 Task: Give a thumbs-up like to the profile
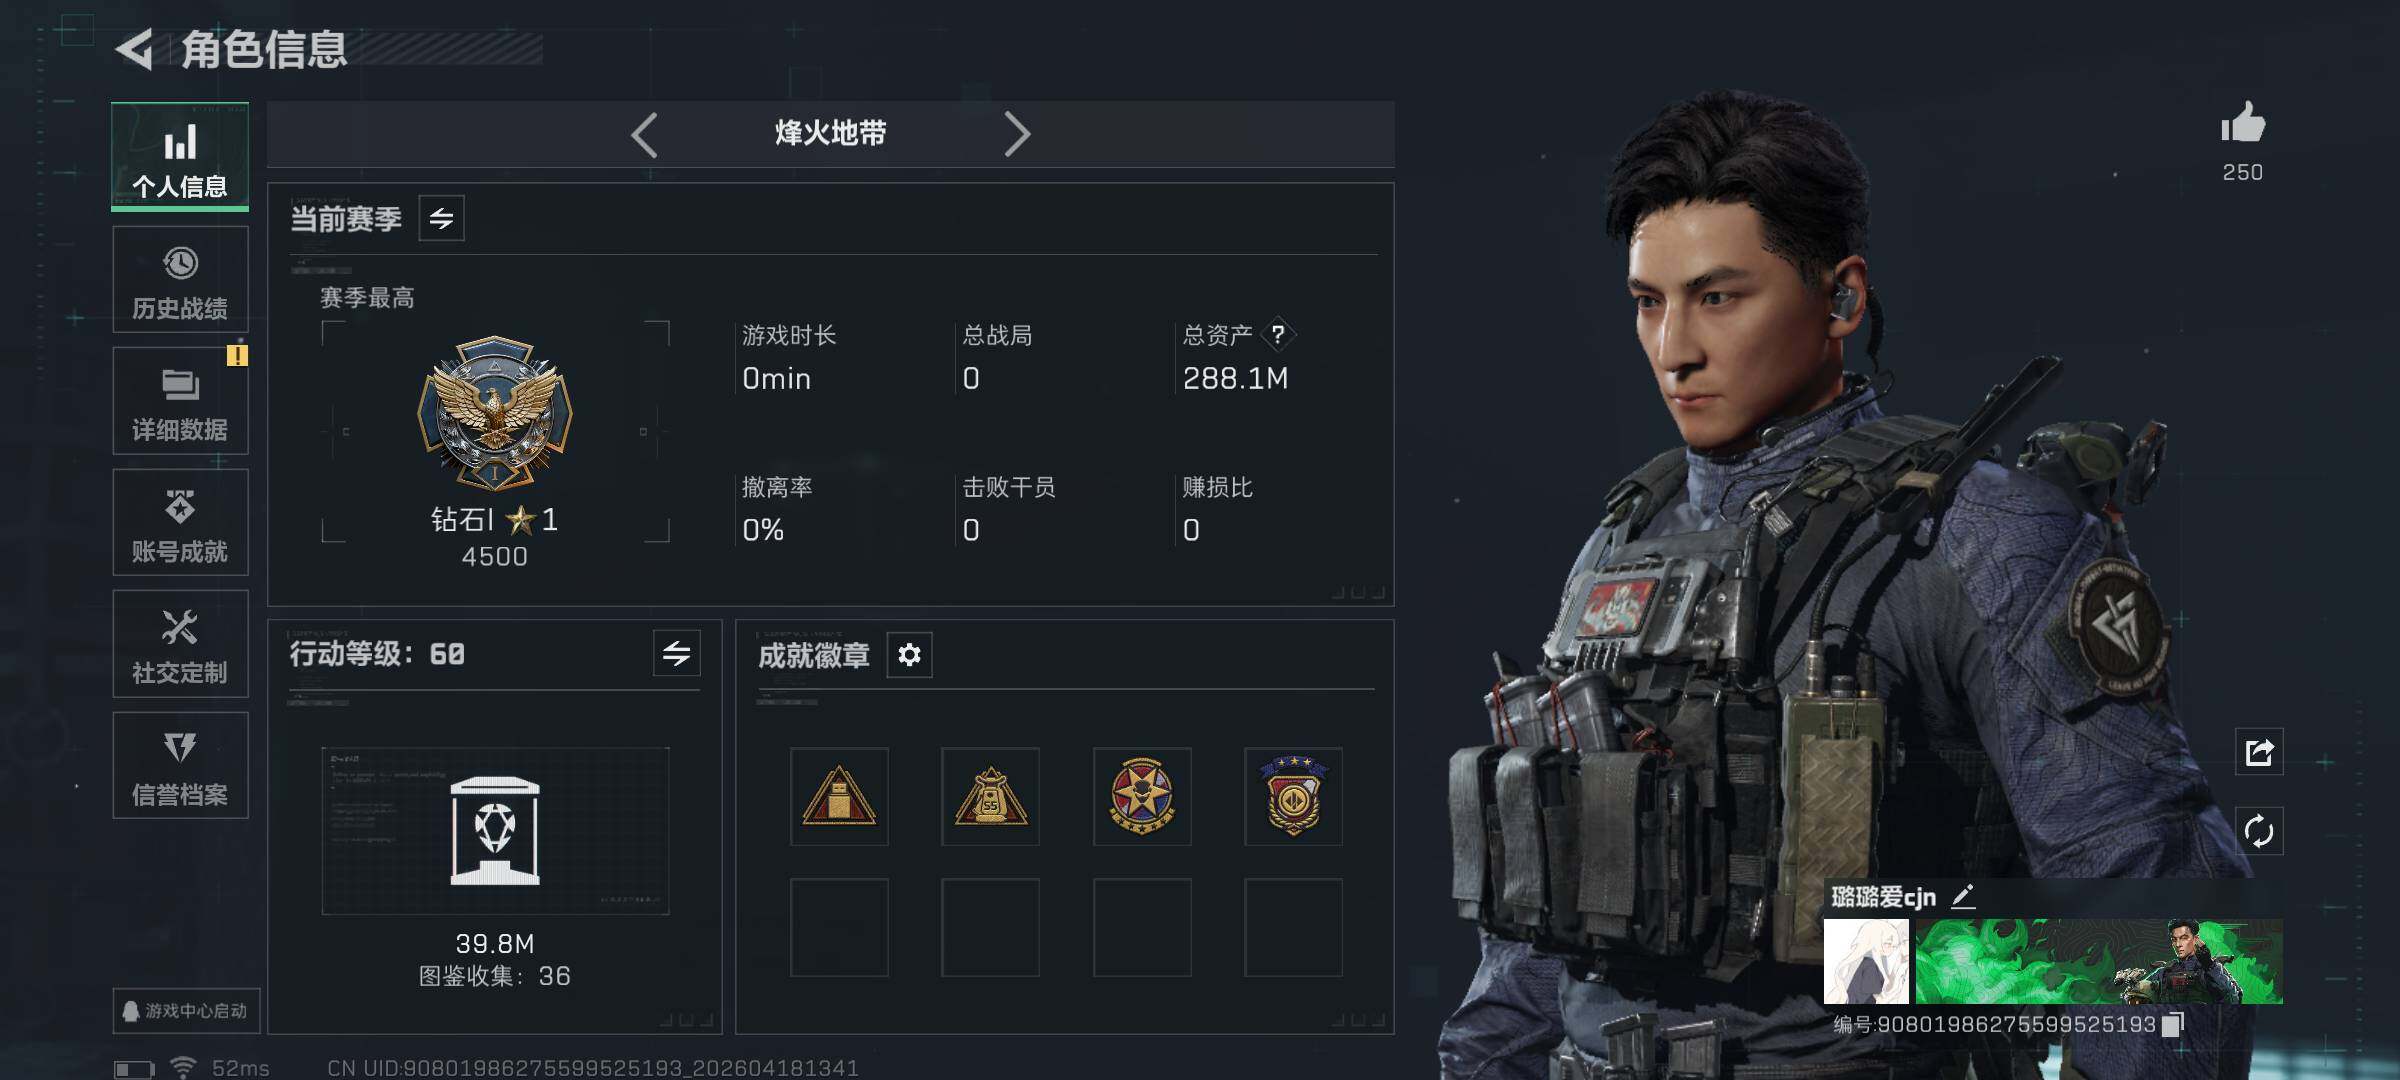tap(2243, 124)
